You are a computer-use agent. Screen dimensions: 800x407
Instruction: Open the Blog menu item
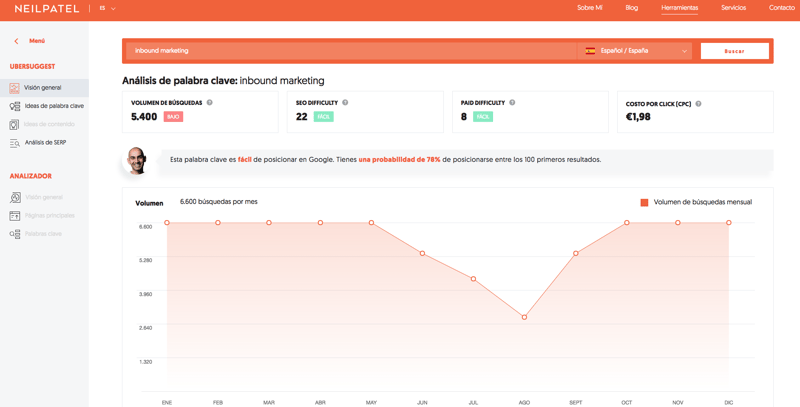632,8
